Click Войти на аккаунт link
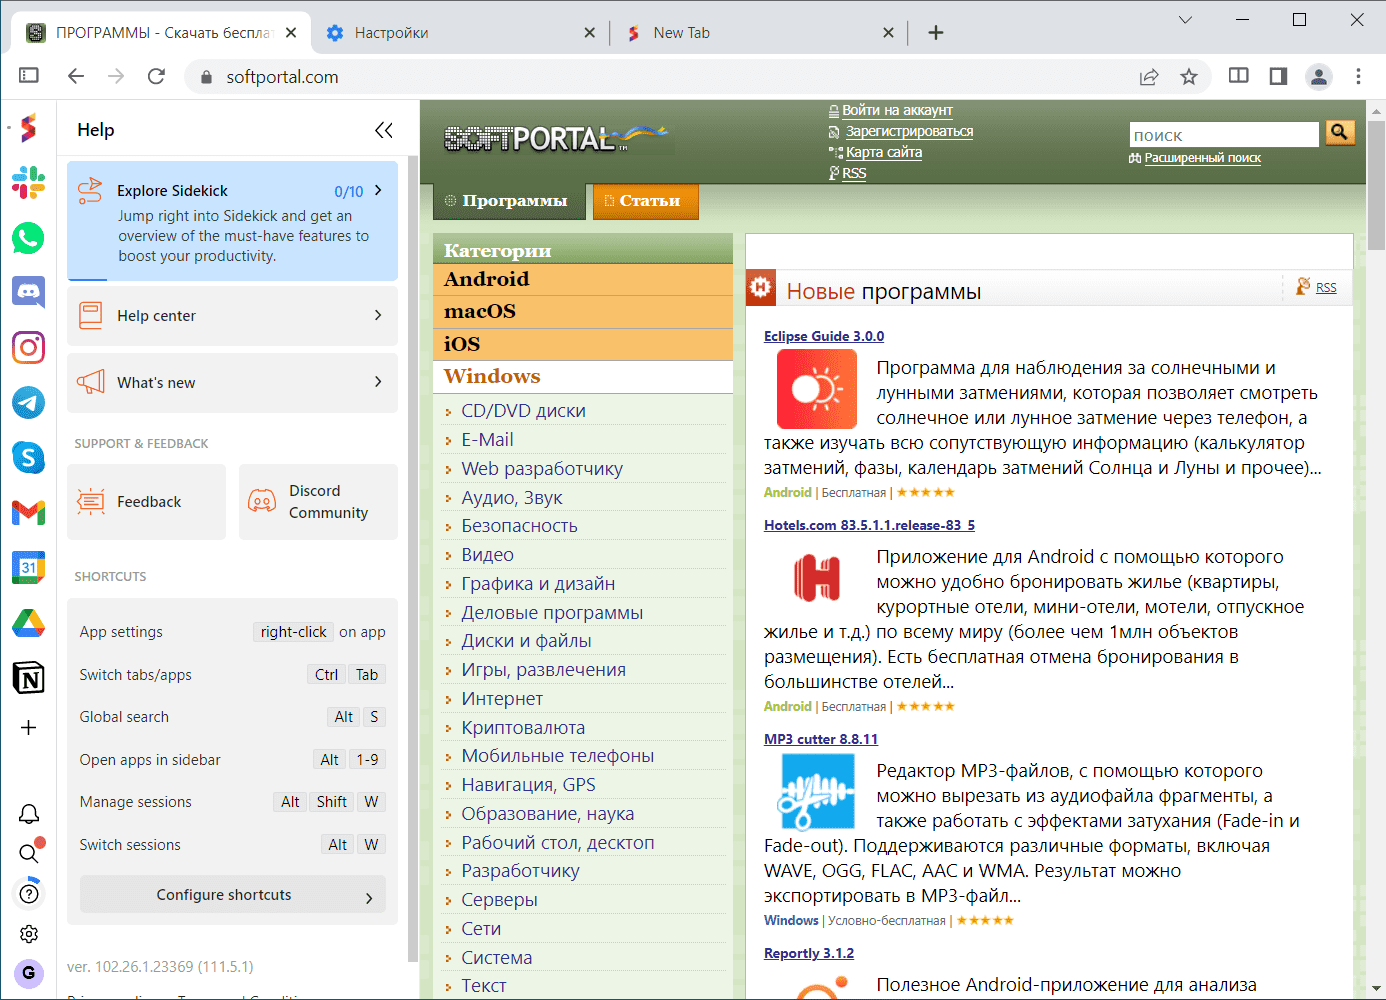The width and height of the screenshot is (1386, 1000). point(897,110)
